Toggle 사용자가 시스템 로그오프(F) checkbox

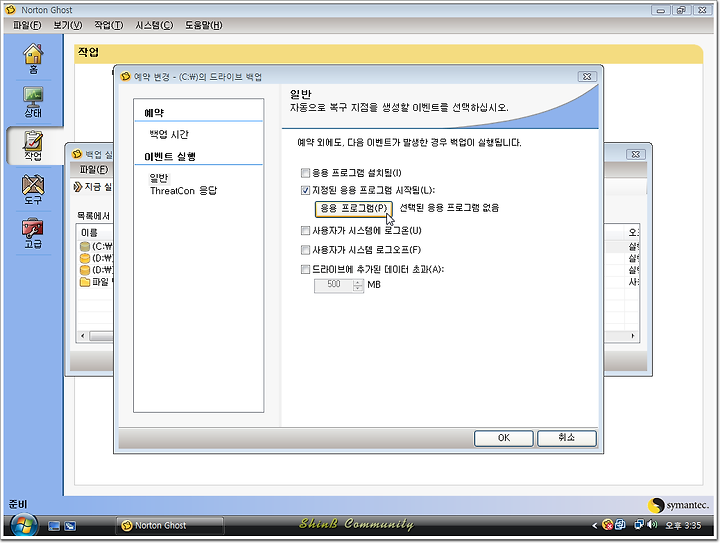click(x=305, y=250)
